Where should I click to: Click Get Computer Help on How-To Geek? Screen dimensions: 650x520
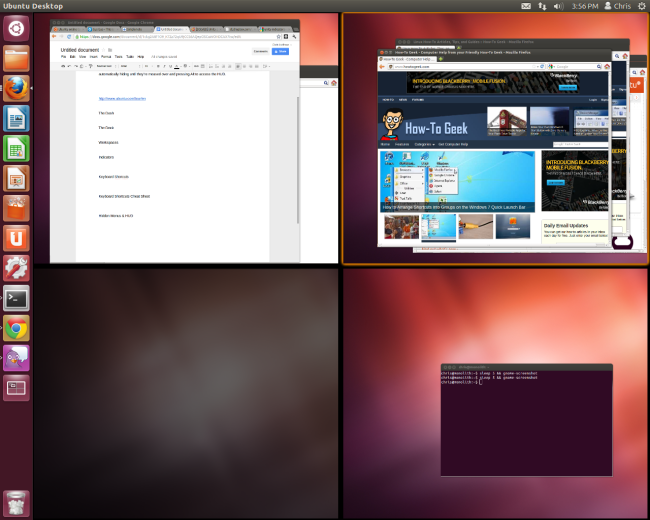pos(453,144)
